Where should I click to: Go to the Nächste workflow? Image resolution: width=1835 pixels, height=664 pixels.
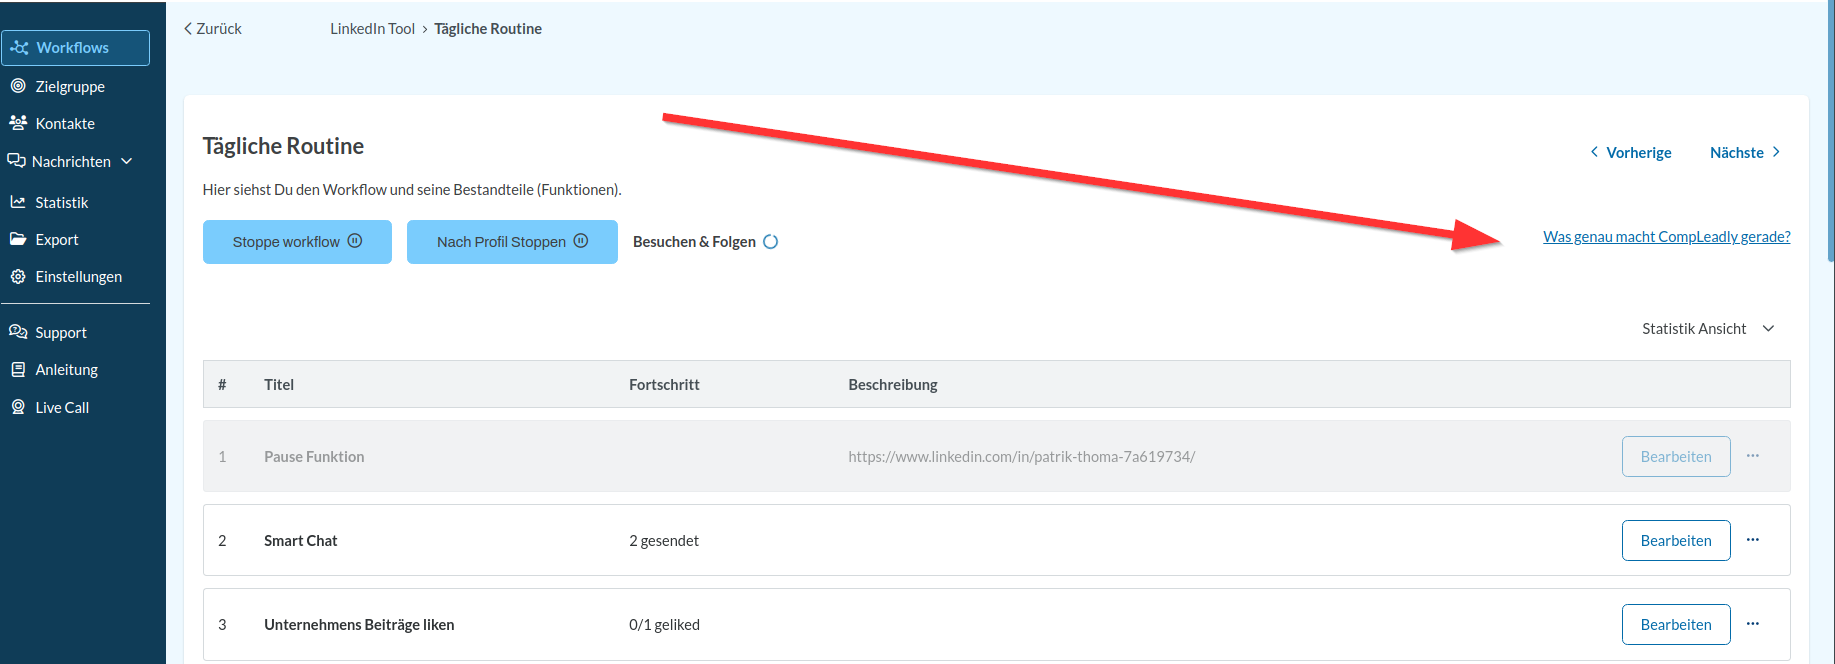tap(1745, 153)
